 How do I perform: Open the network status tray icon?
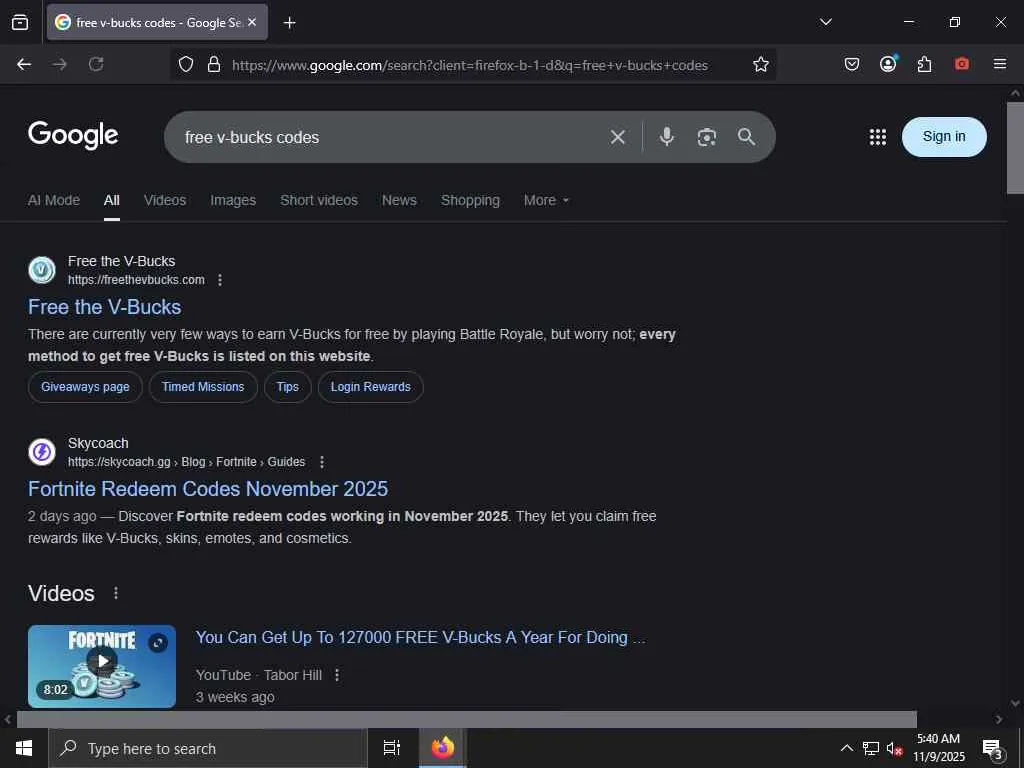pos(871,748)
